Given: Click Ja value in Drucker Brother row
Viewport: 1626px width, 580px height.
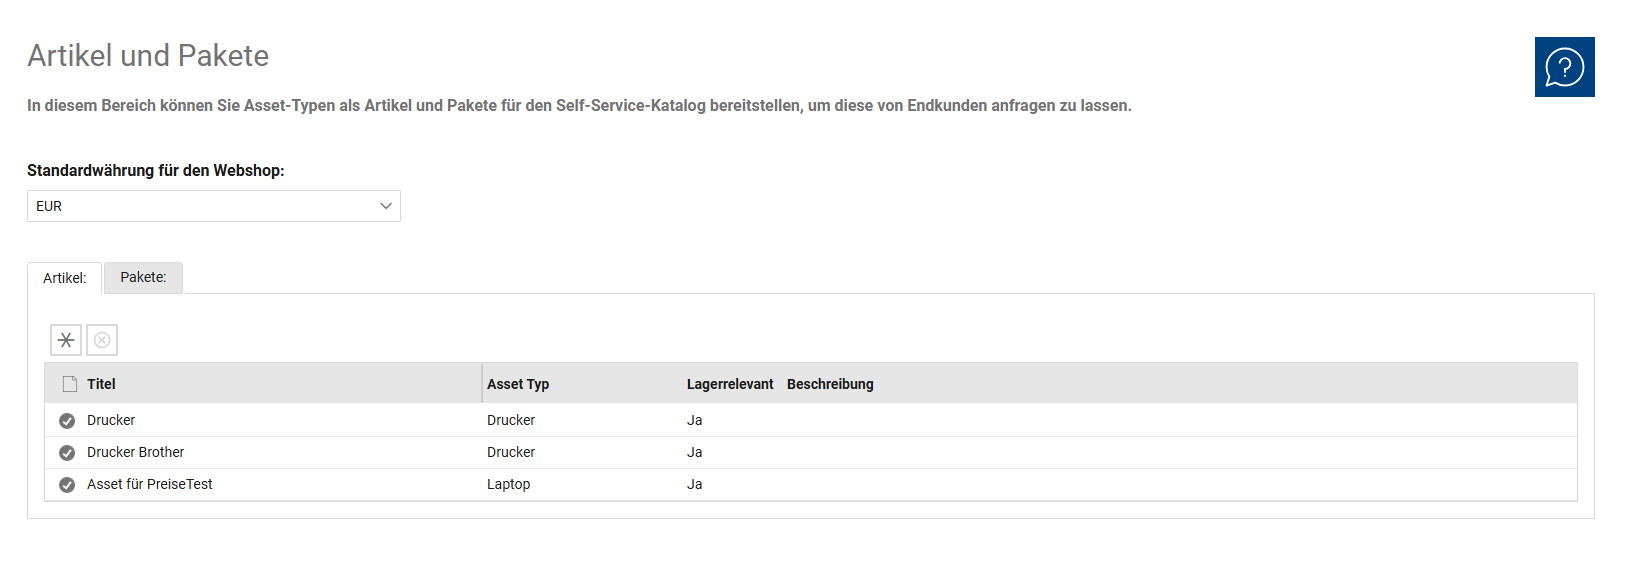Looking at the screenshot, I should click(x=695, y=452).
